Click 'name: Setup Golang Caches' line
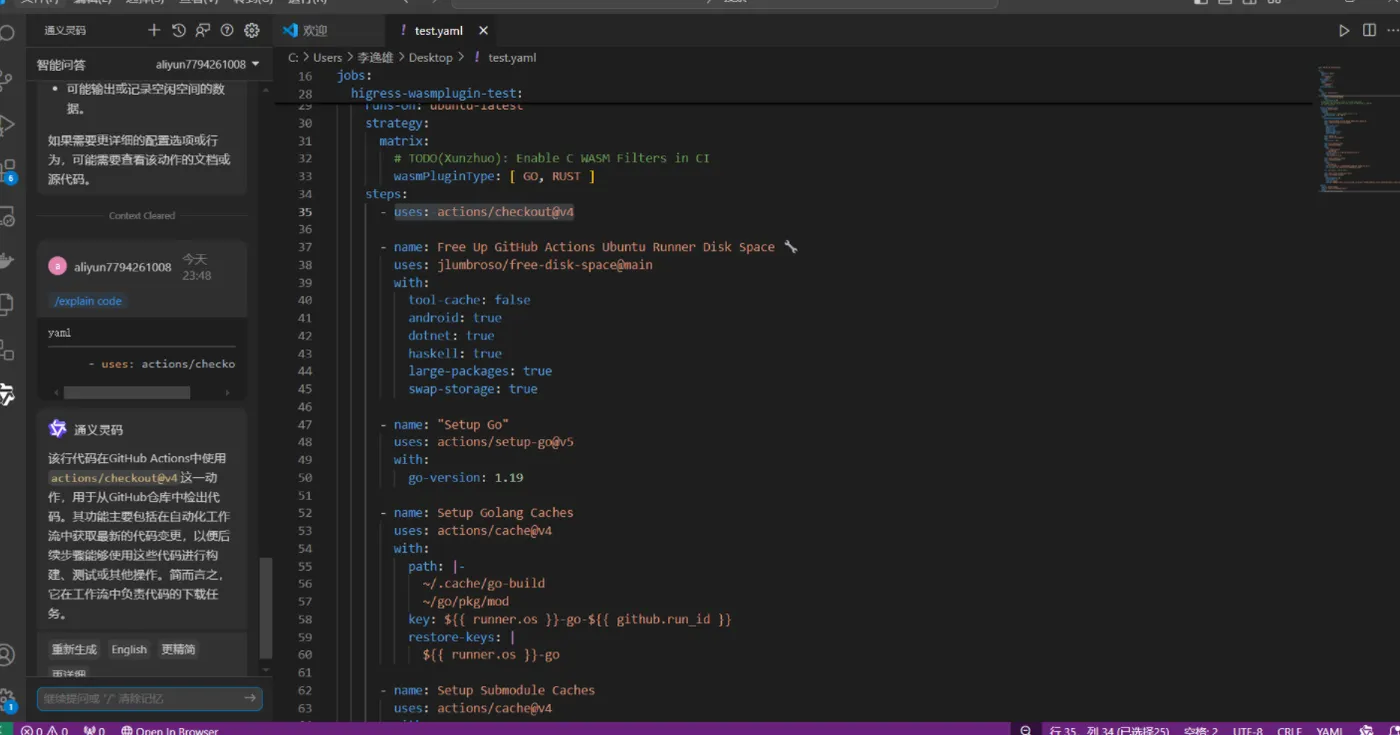 pyautogui.click(x=483, y=513)
